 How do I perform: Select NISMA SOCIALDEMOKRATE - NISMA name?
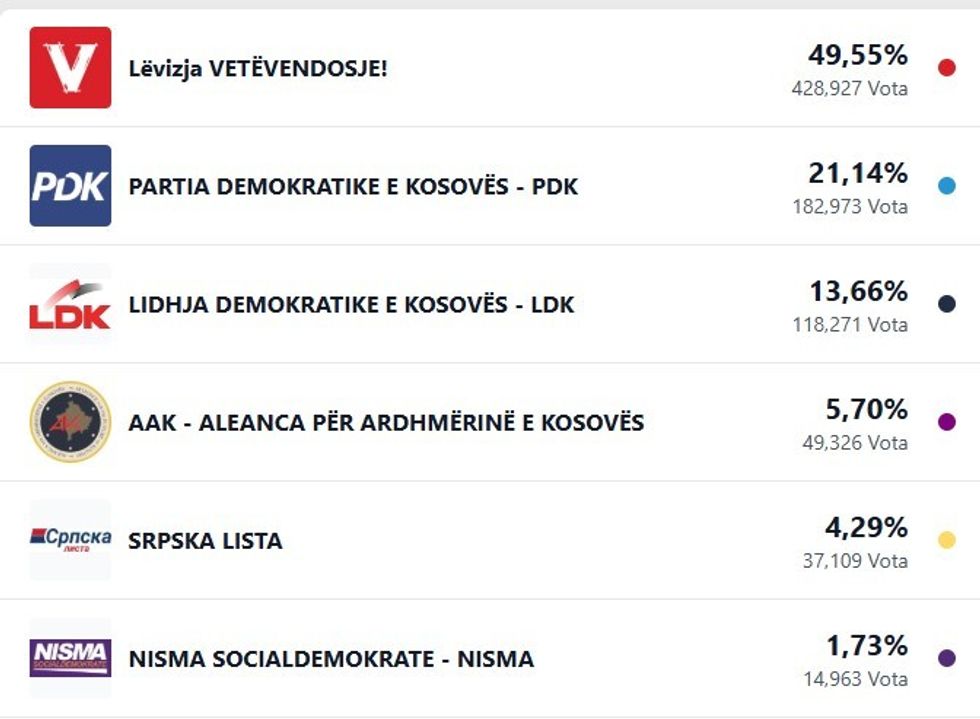point(331,659)
